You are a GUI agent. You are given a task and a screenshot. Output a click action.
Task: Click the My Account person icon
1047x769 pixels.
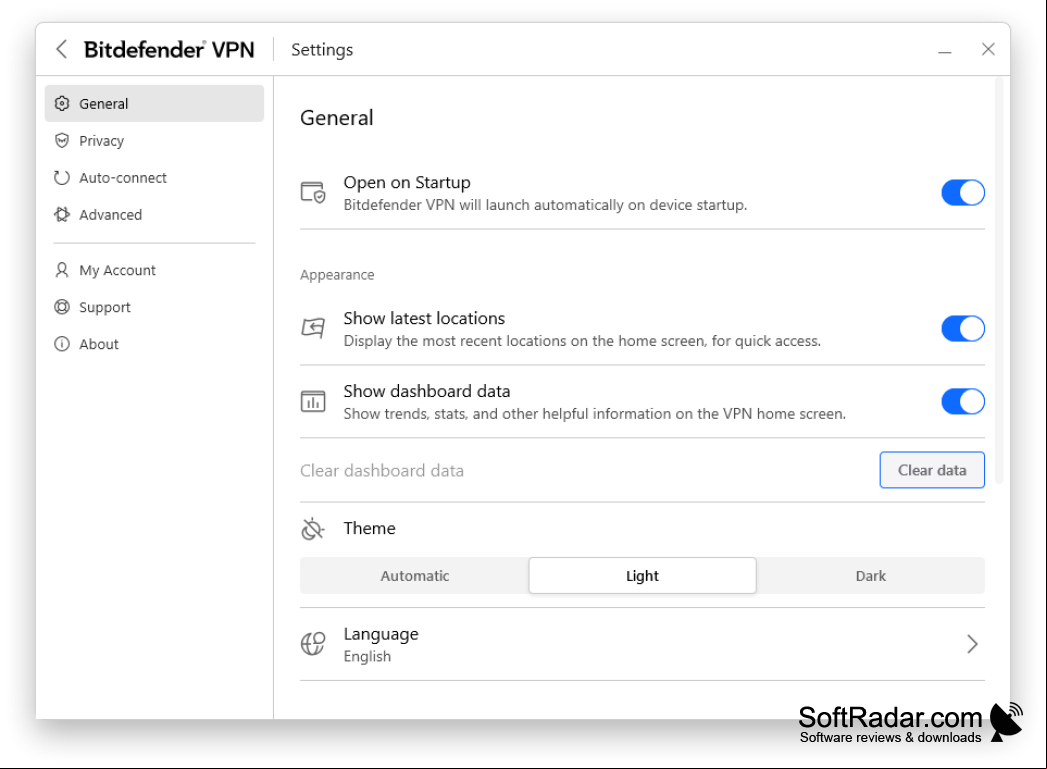click(x=62, y=270)
